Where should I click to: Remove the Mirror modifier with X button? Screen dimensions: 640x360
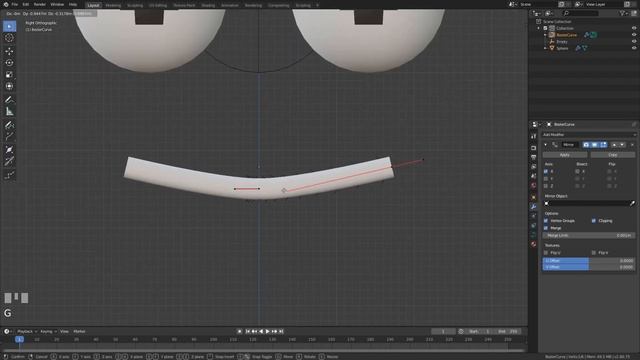click(632, 144)
